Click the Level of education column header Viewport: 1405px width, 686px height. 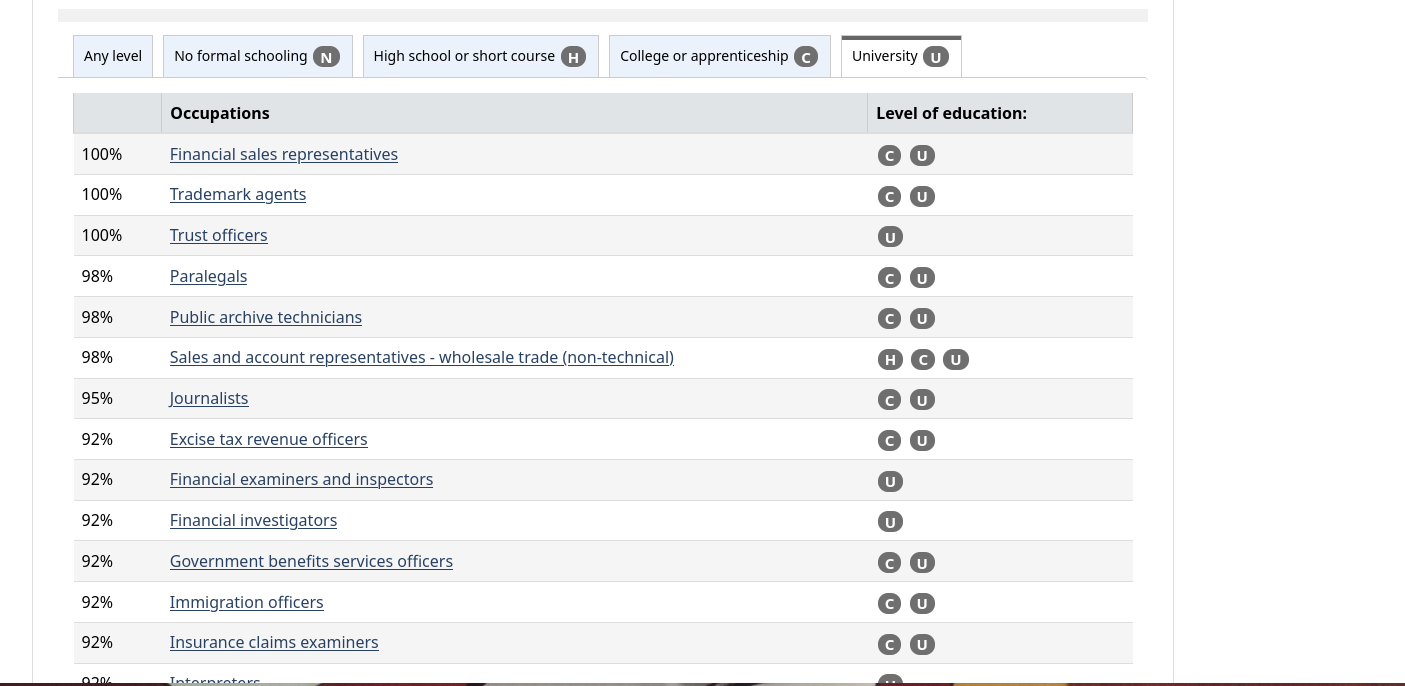pos(951,113)
